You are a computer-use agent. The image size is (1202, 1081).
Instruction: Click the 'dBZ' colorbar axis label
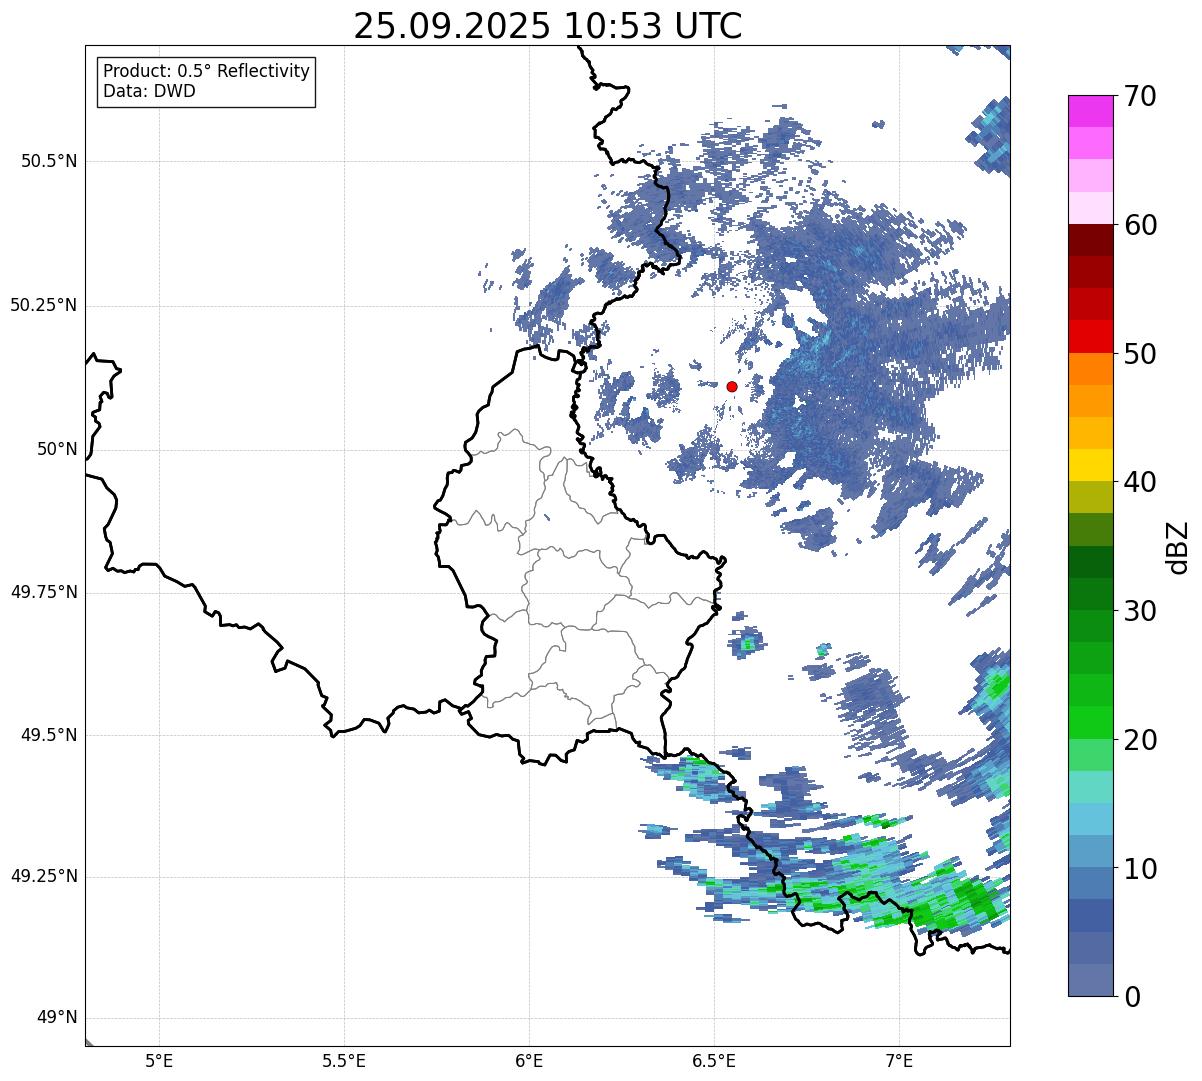[1178, 547]
